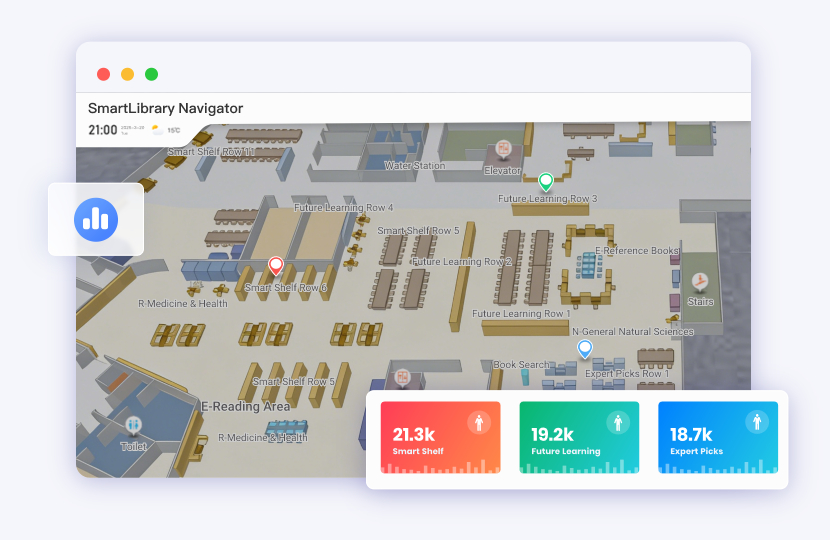Click the 21:00 clock display
The height and width of the screenshot is (540, 830).
(103, 130)
